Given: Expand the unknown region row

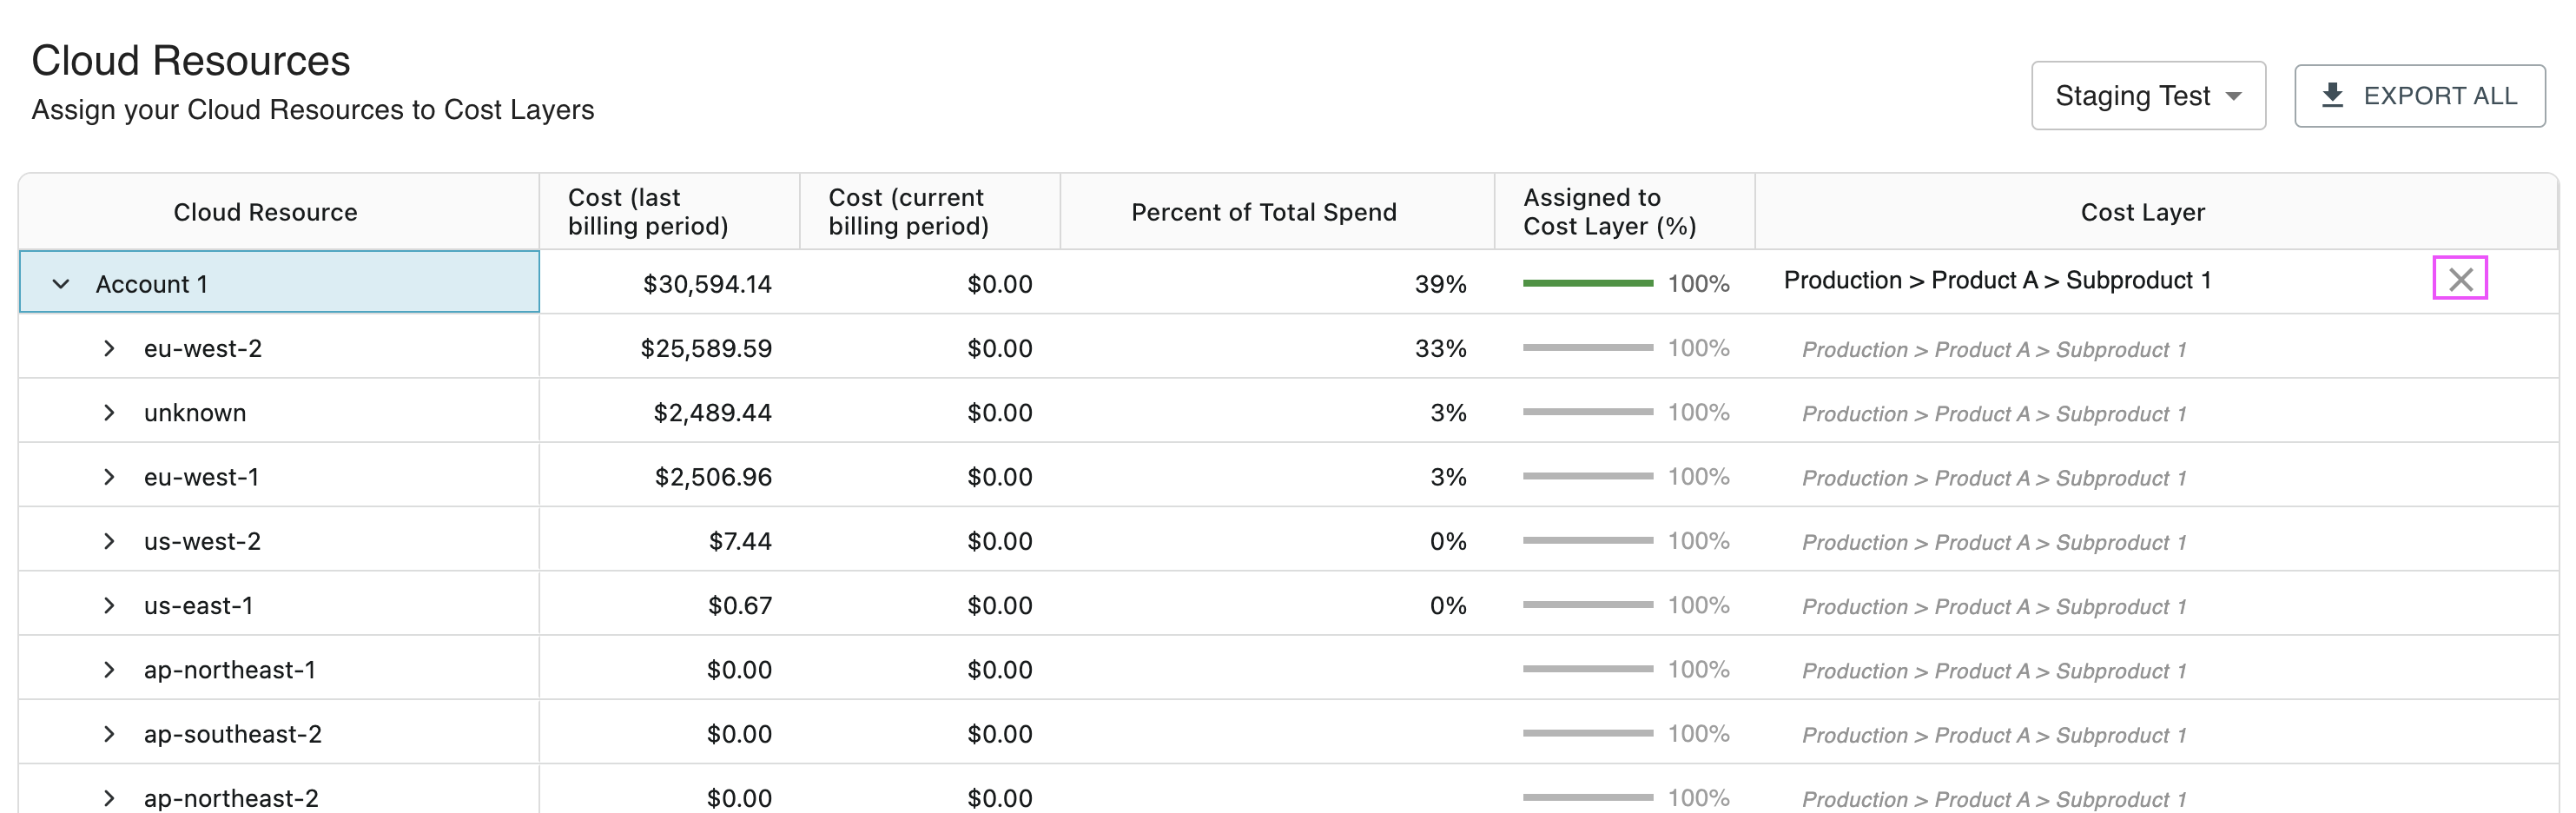Looking at the screenshot, I should coord(109,413).
